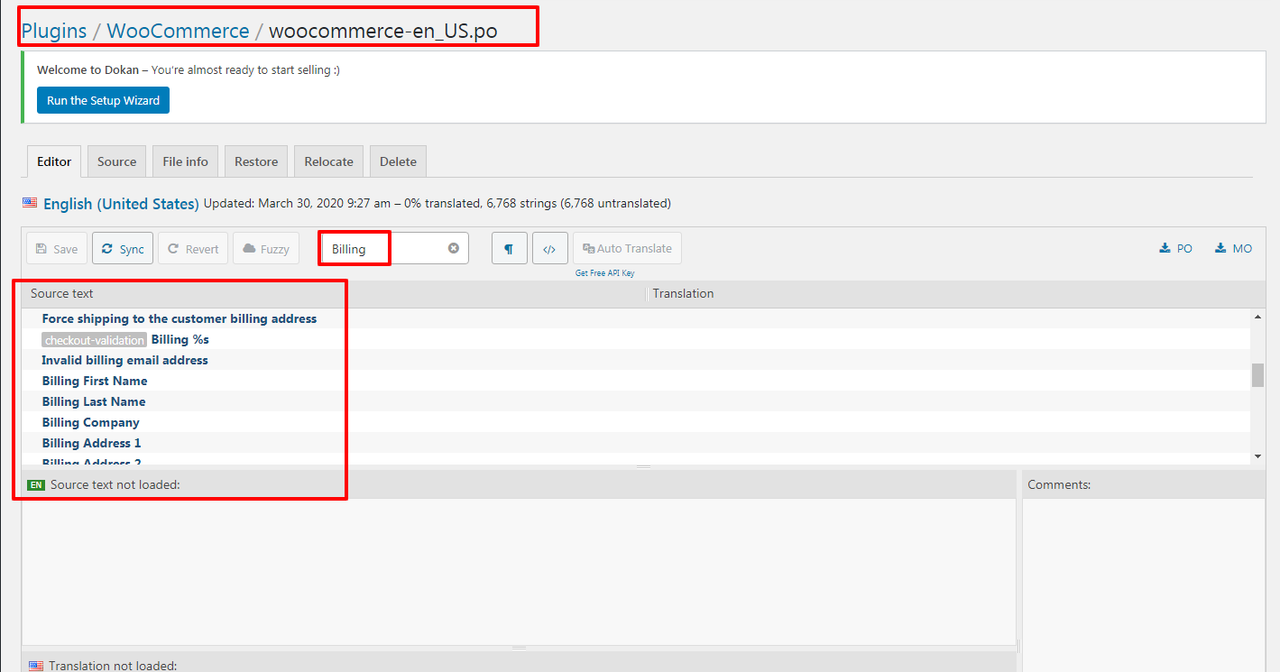Screen dimensions: 1280x672
Task: Switch to the Relocate tab
Action: (x=329, y=161)
